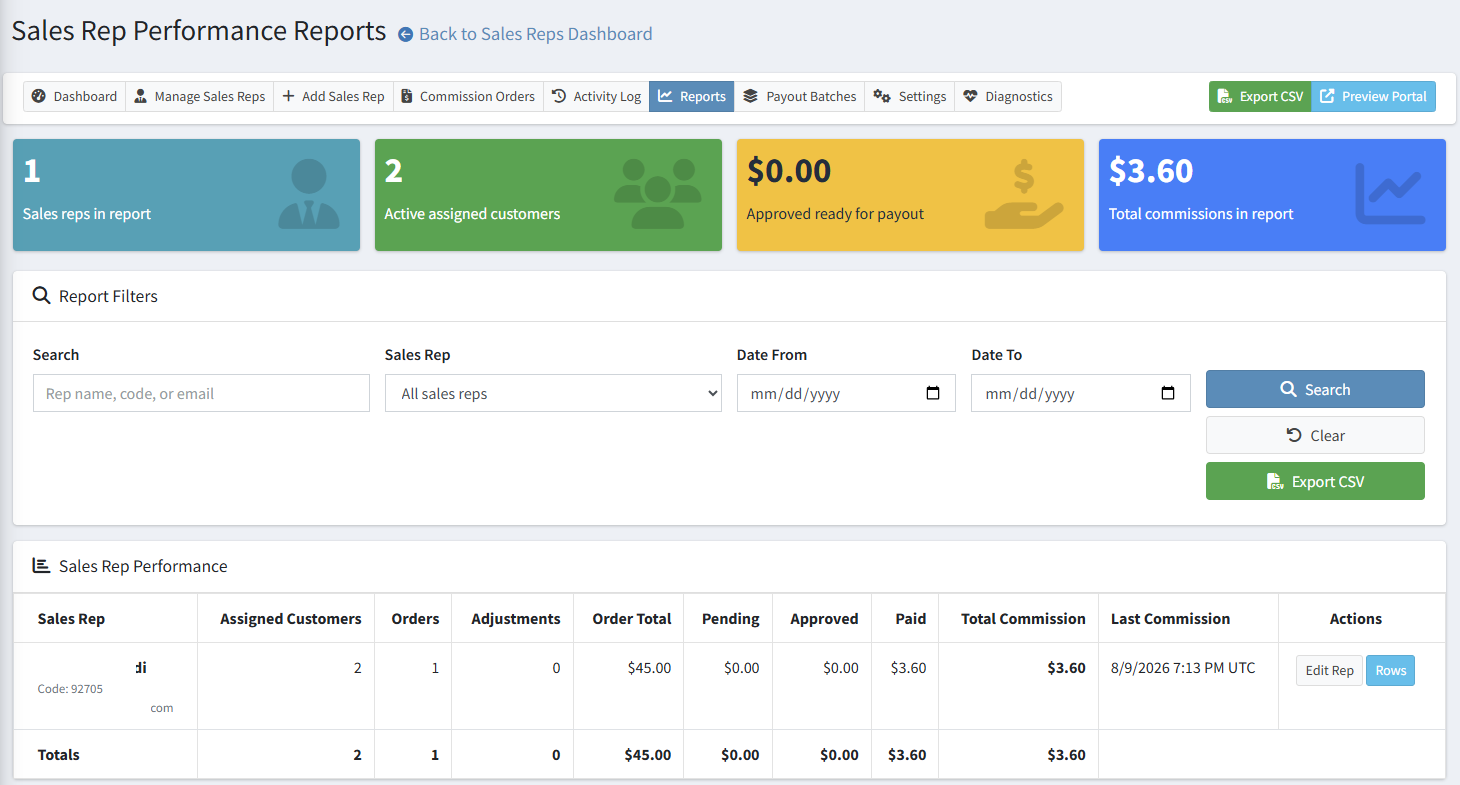The image size is (1460, 785).
Task: Click the Totals row label
Action: coord(58,755)
